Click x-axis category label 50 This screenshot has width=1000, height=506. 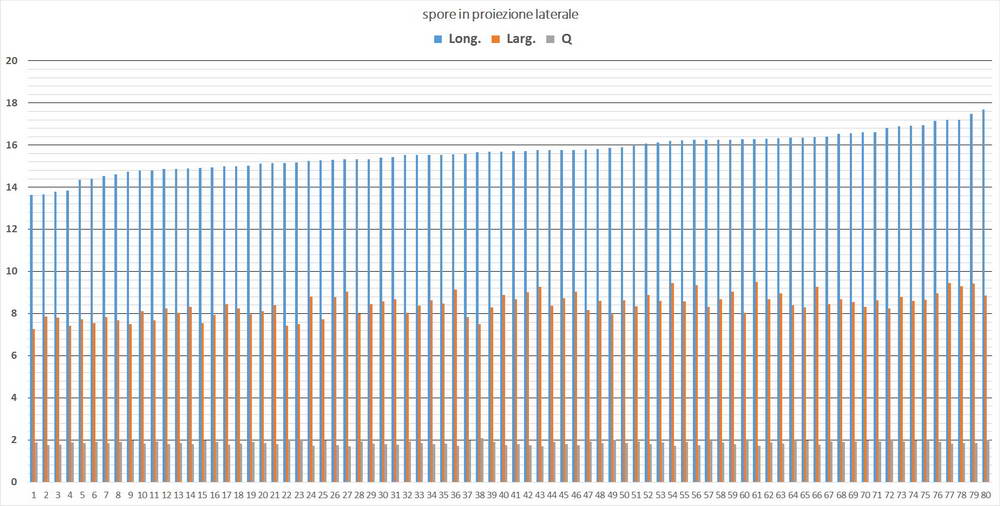pos(624,495)
